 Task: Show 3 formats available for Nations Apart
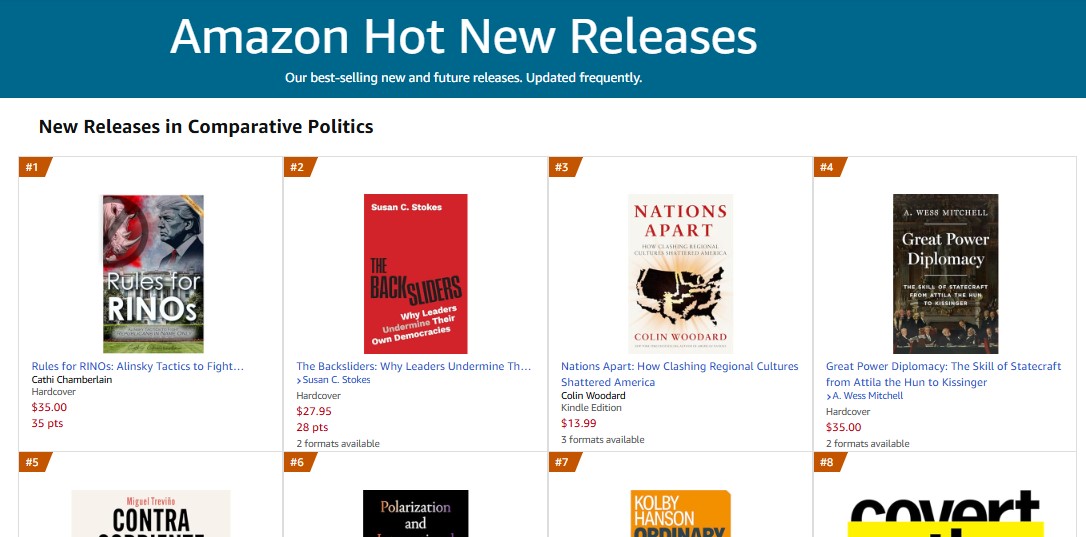click(603, 439)
